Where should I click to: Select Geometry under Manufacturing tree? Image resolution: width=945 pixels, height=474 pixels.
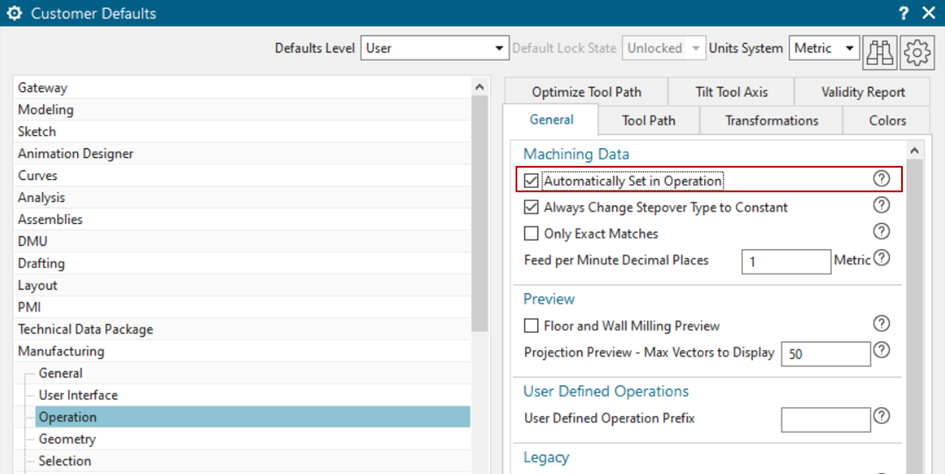[x=67, y=439]
